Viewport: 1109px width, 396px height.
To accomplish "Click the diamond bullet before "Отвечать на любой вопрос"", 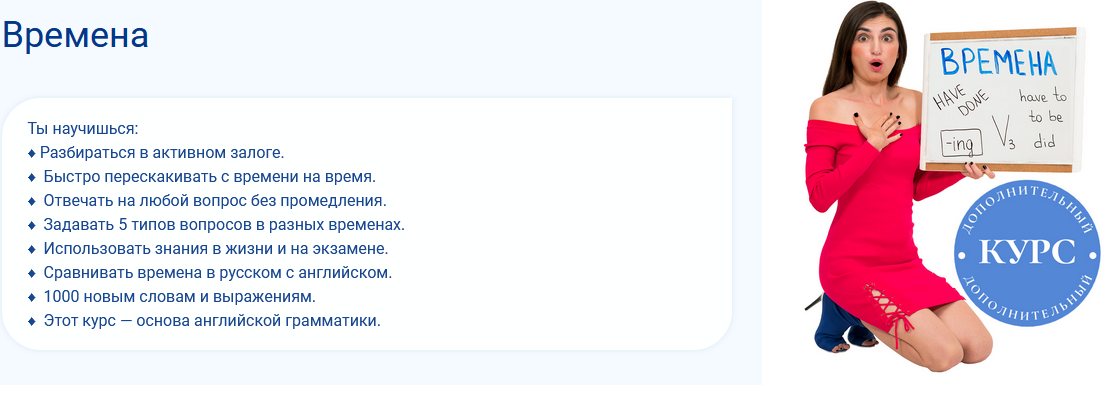I will (31, 201).
